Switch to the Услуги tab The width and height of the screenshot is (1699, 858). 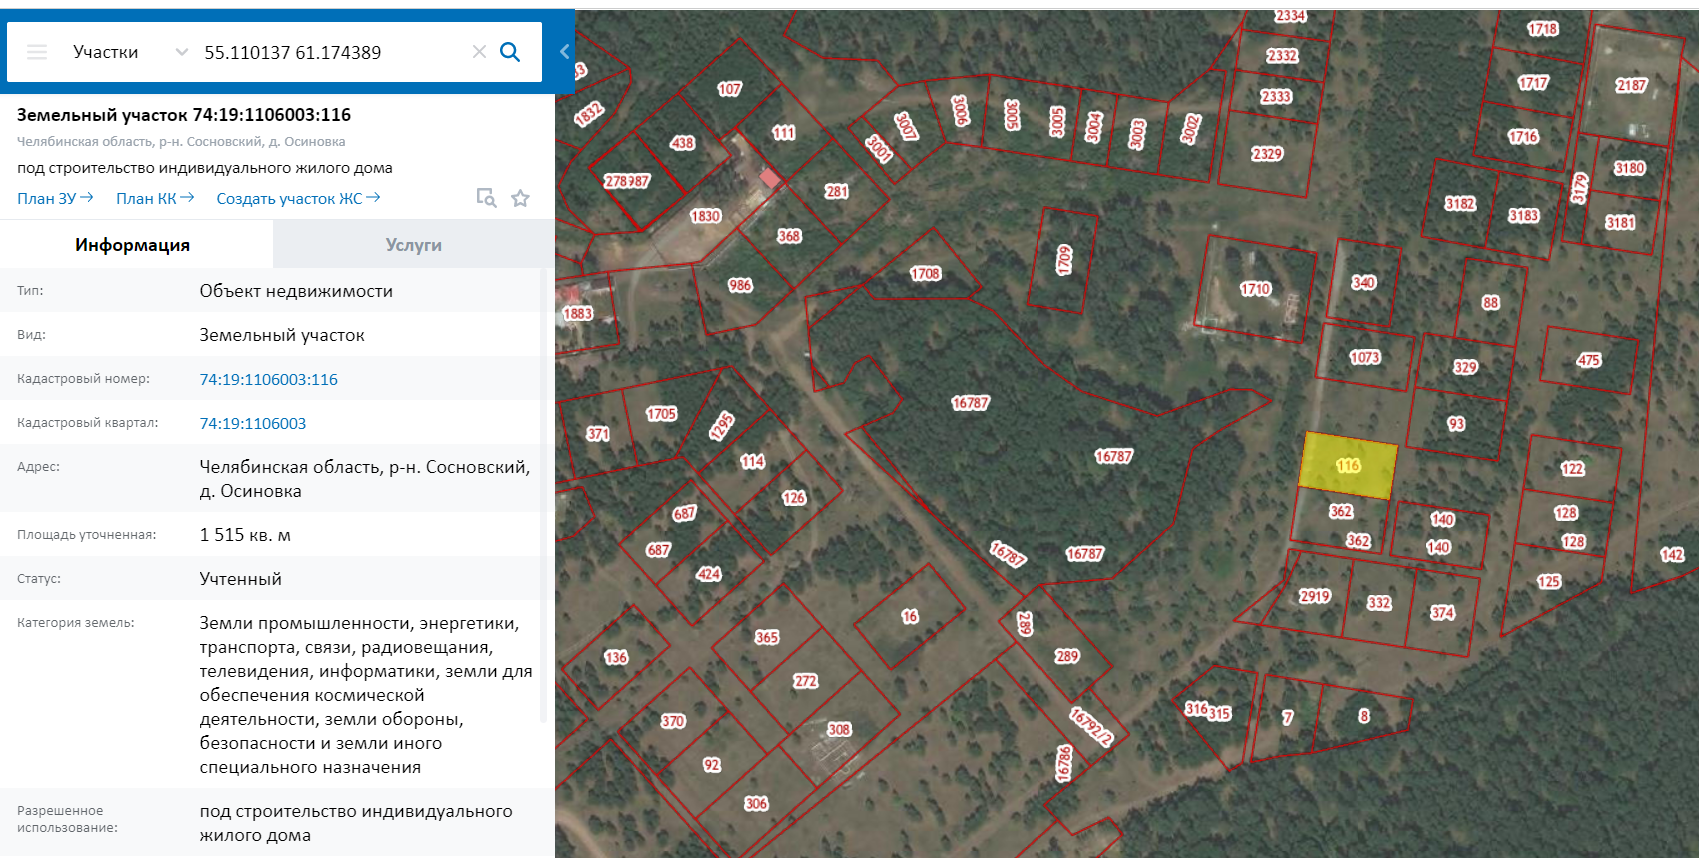click(414, 245)
